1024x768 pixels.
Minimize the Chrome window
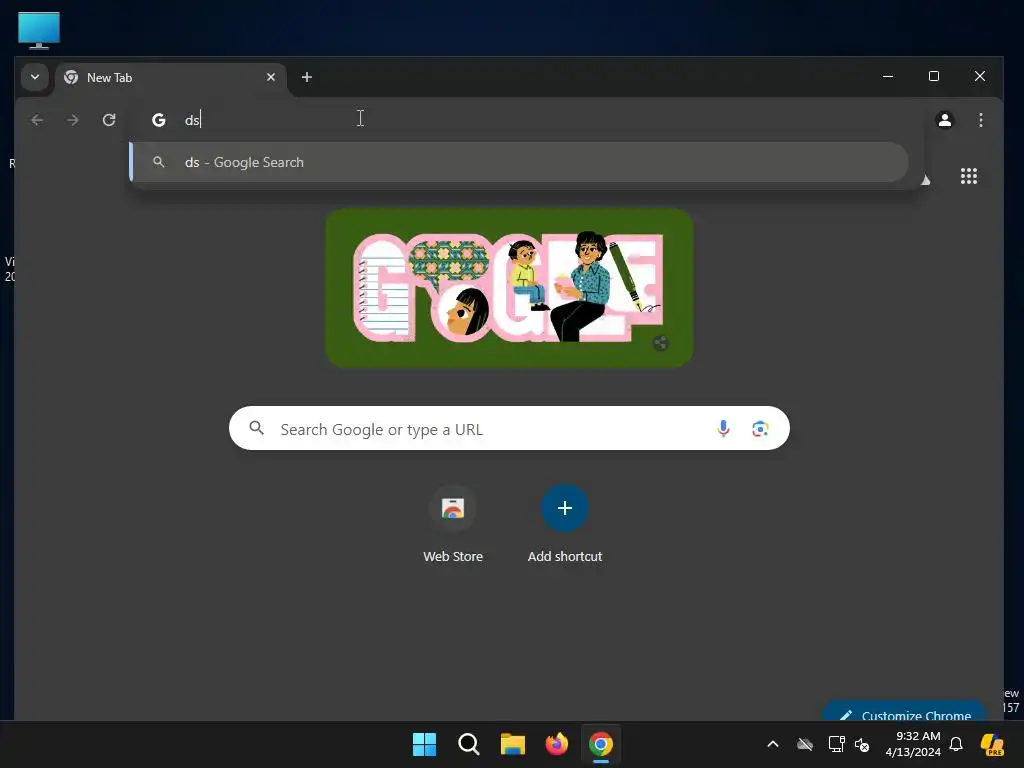pos(888,76)
